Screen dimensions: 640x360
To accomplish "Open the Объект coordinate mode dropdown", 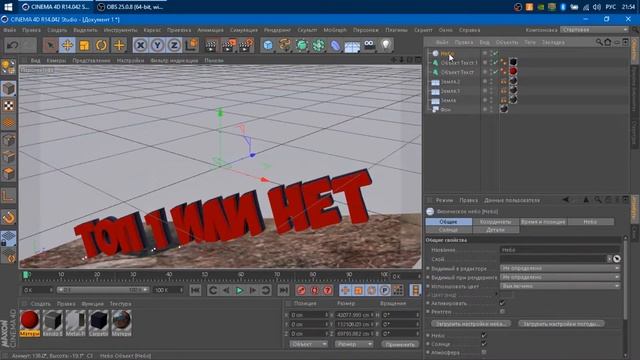I will point(309,344).
